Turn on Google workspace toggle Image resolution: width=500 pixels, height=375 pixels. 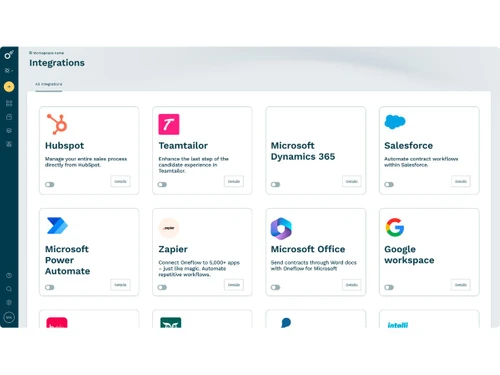[389, 287]
